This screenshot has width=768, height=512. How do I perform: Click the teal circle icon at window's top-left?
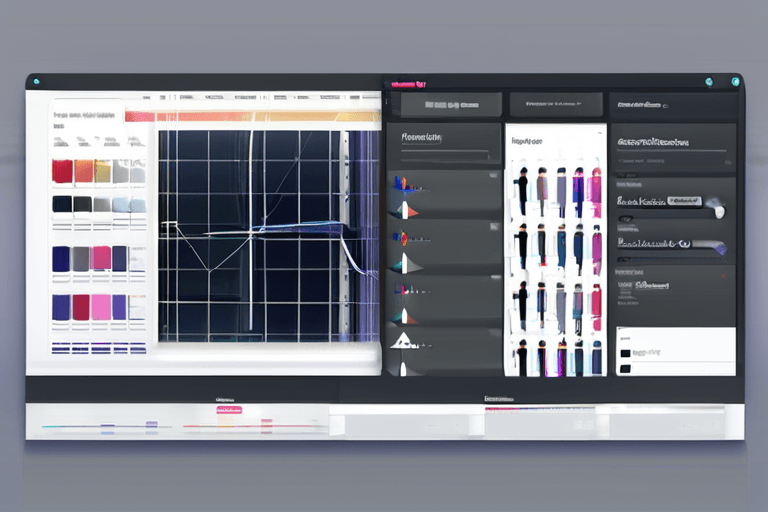tap(36, 81)
